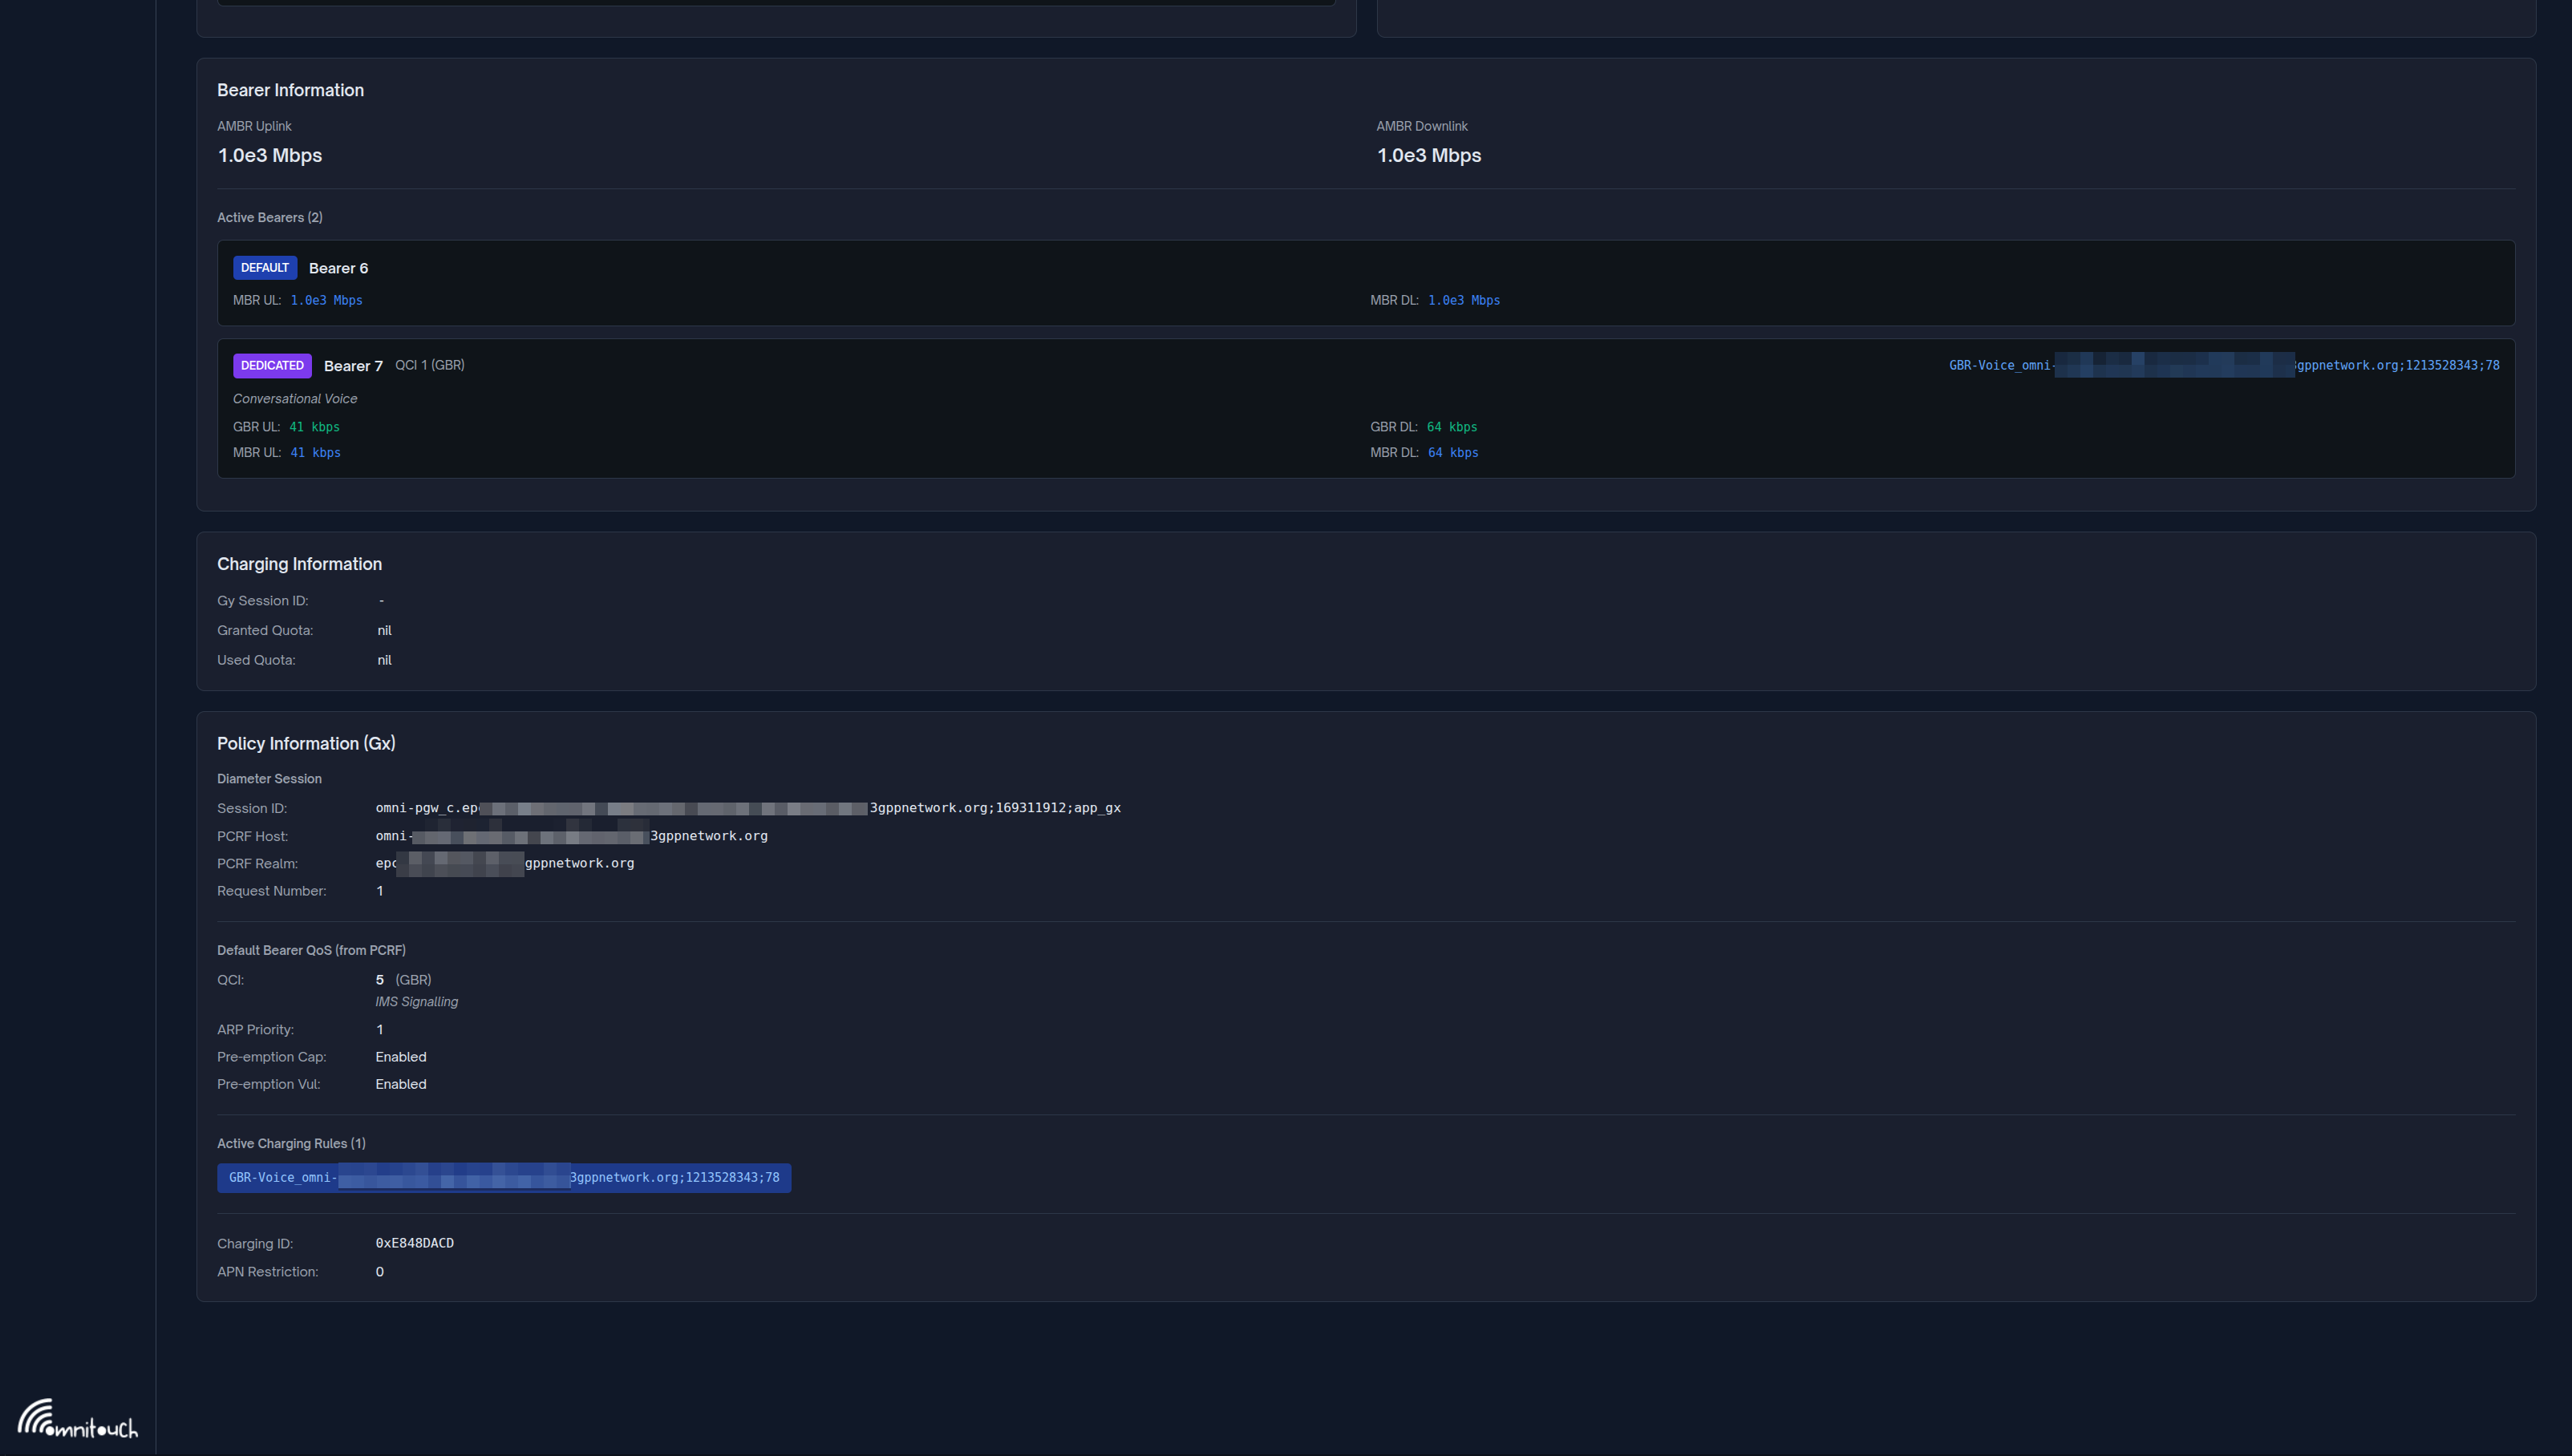2572x1456 pixels.
Task: Click the Gx Session ID value
Action: coord(747,808)
